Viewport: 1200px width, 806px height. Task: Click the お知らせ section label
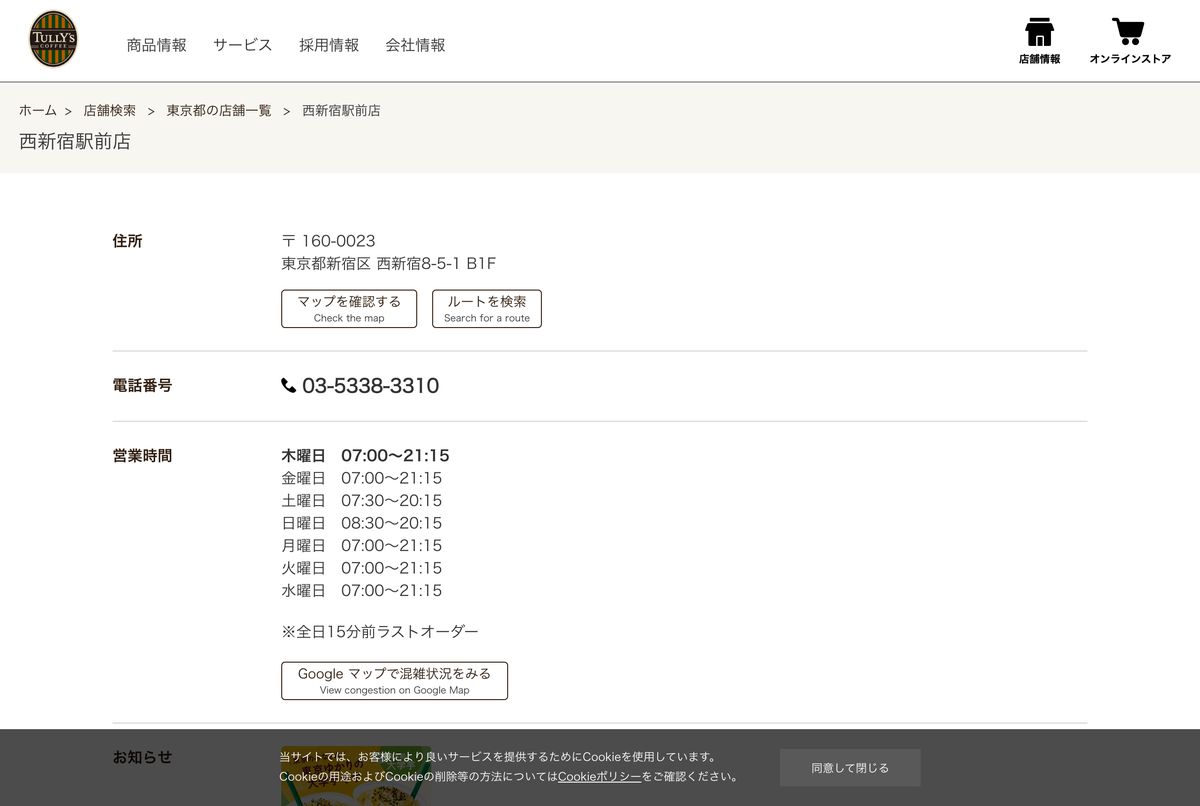tap(142, 757)
